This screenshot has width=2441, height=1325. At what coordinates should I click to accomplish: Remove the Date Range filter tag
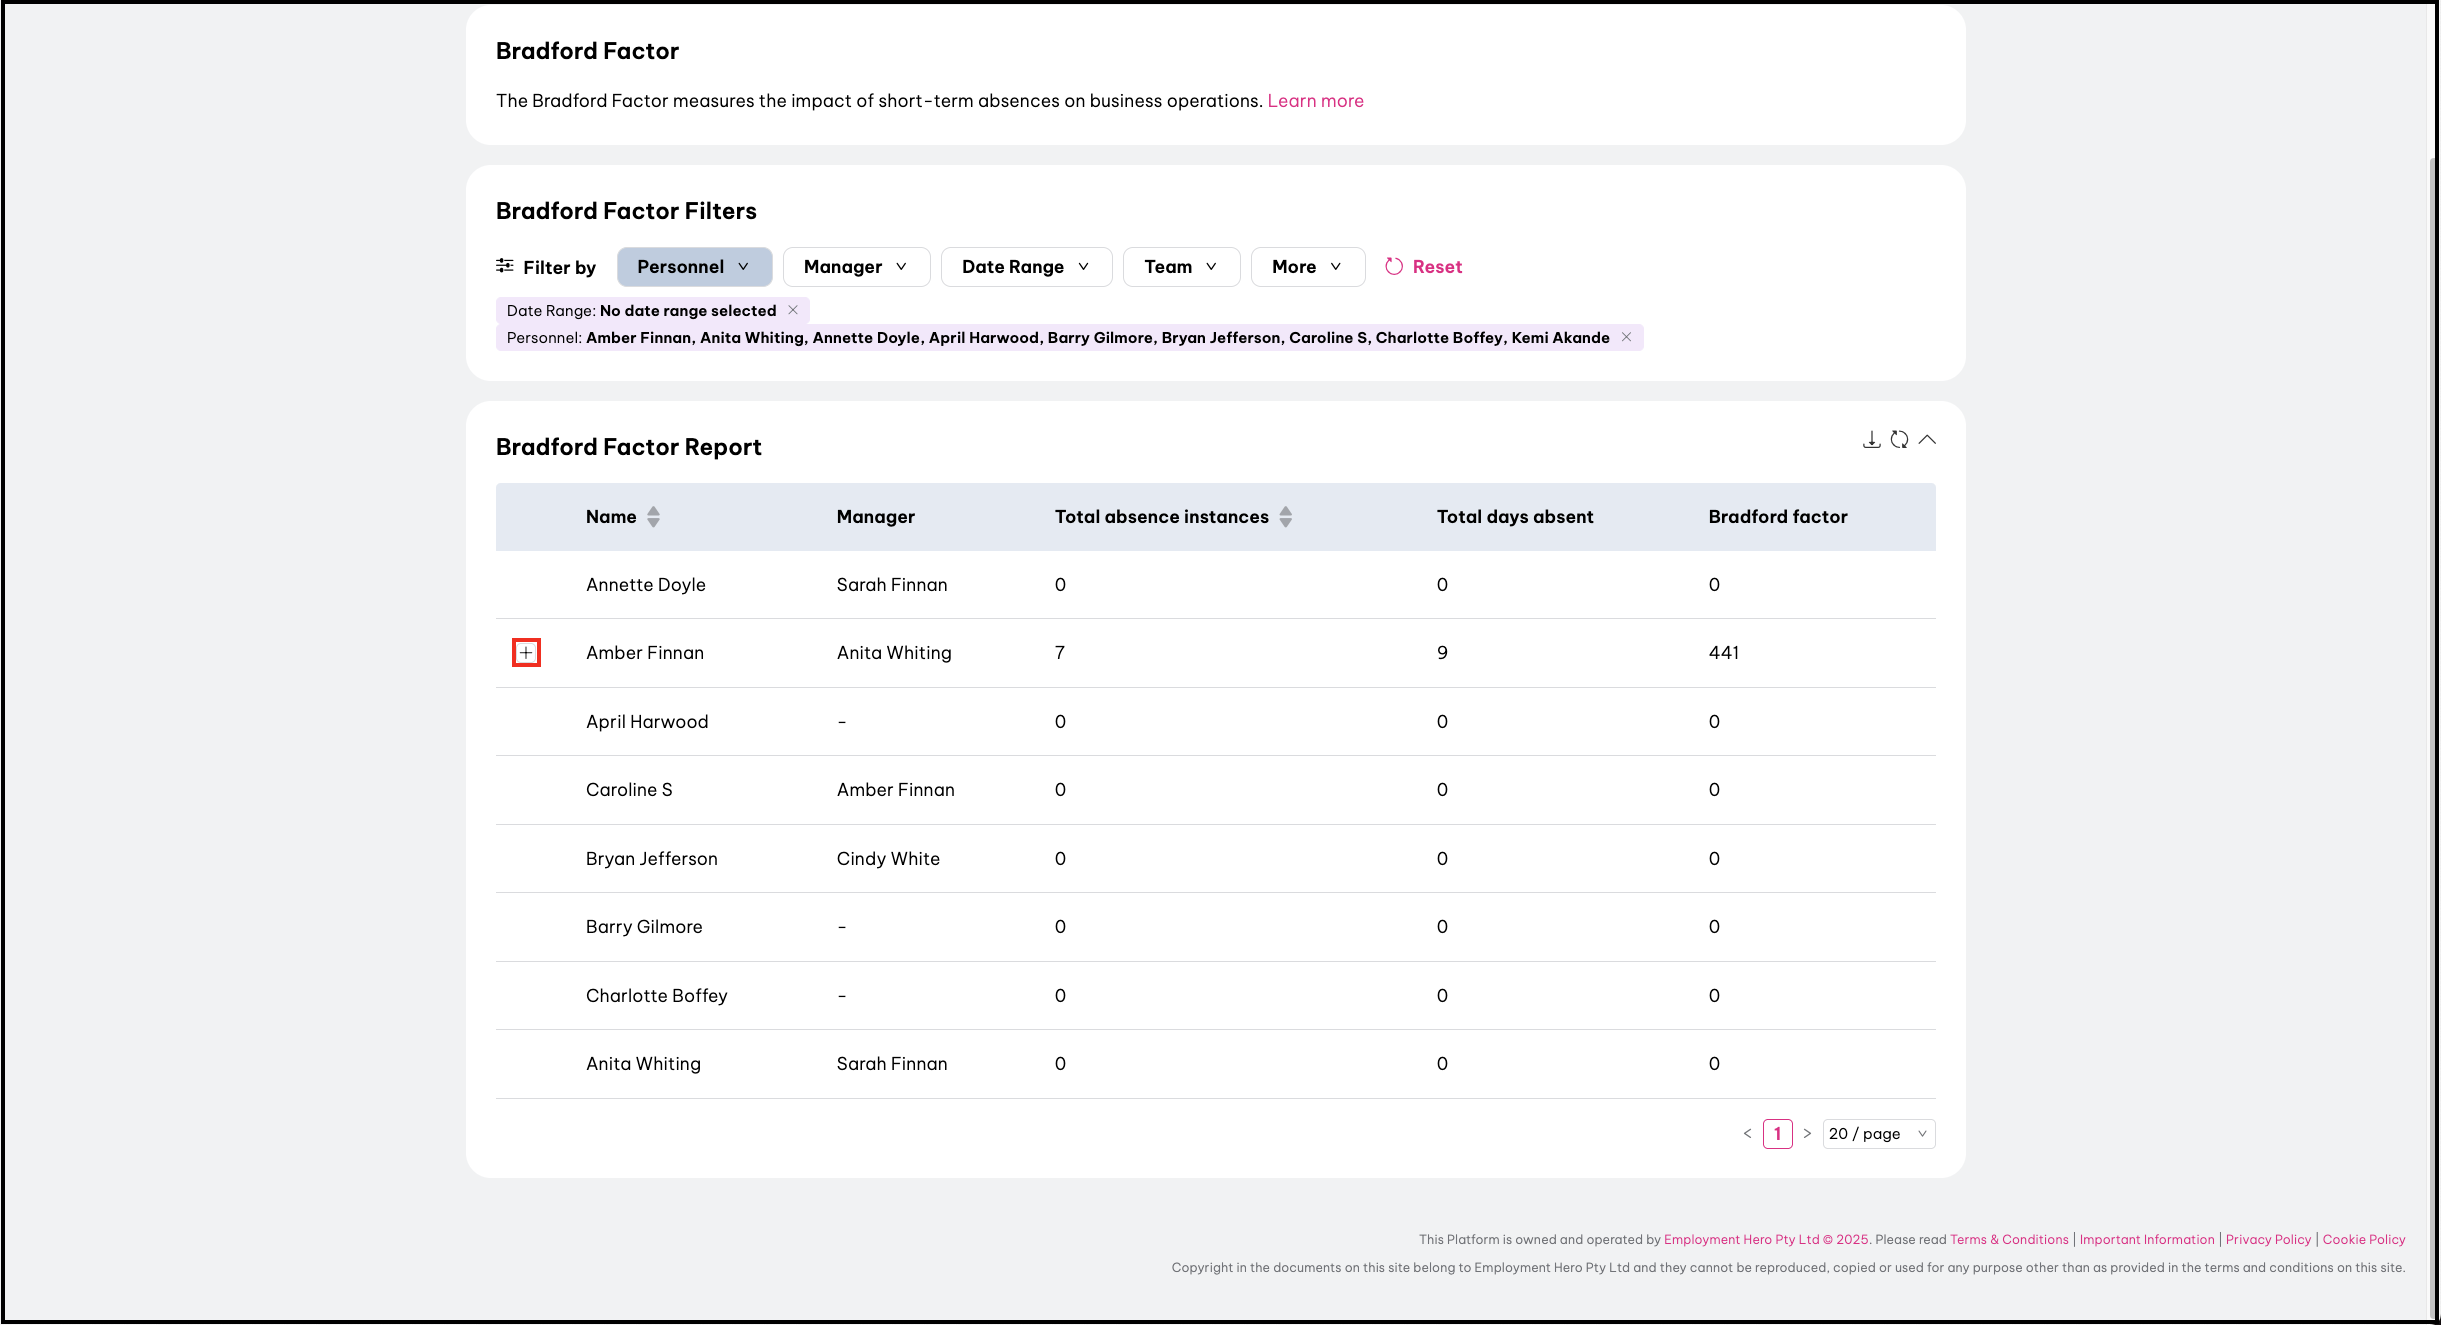pyautogui.click(x=793, y=310)
